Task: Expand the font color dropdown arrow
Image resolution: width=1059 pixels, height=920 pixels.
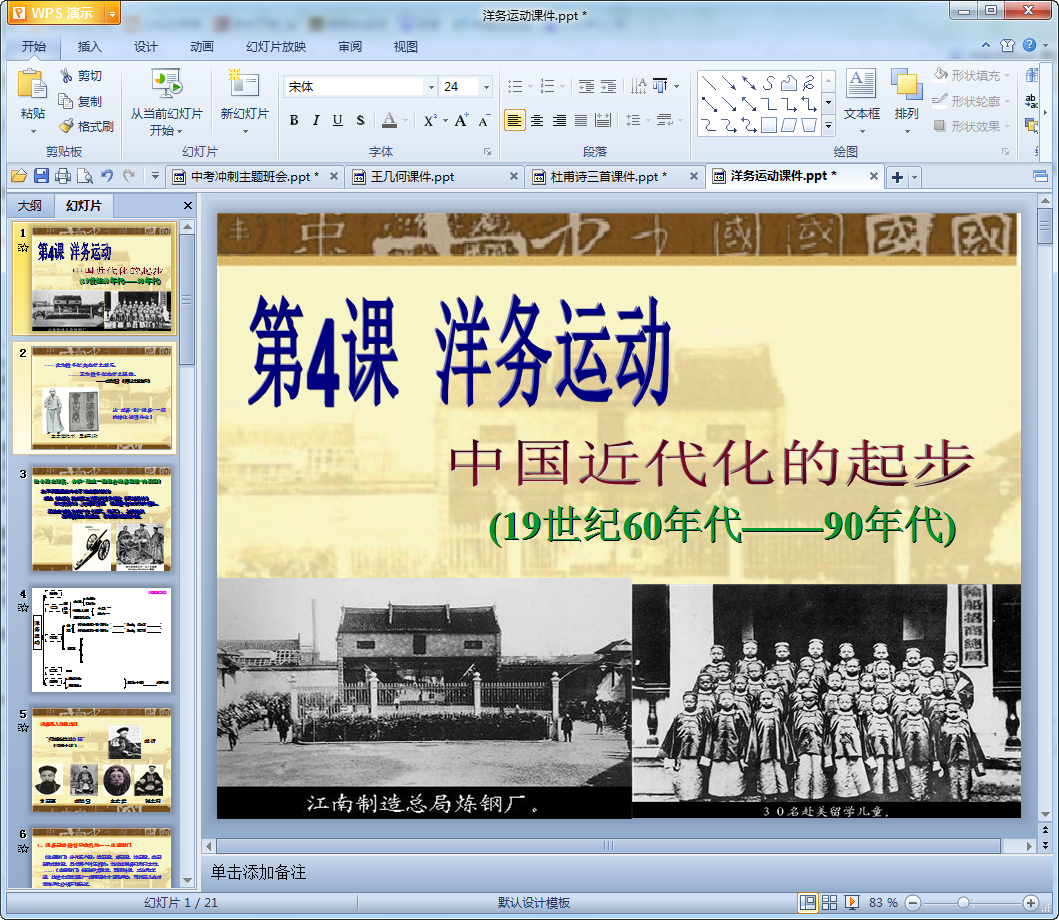Action: pos(405,120)
